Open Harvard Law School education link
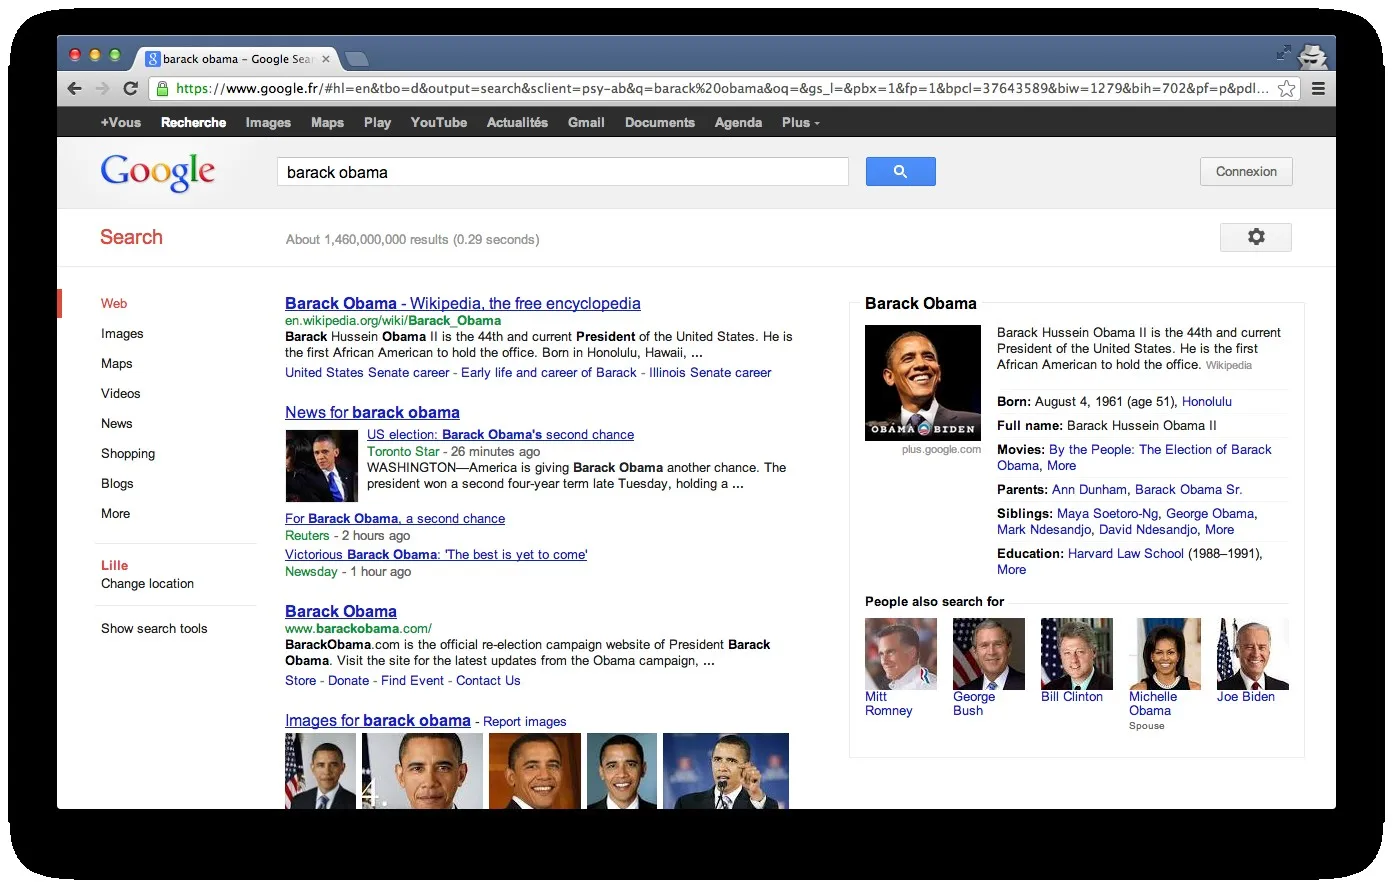The height and width of the screenshot is (888, 1393). click(x=1126, y=553)
